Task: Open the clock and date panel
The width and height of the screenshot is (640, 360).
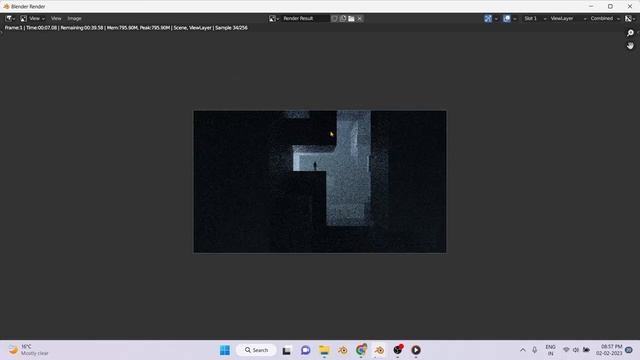Action: (609, 350)
